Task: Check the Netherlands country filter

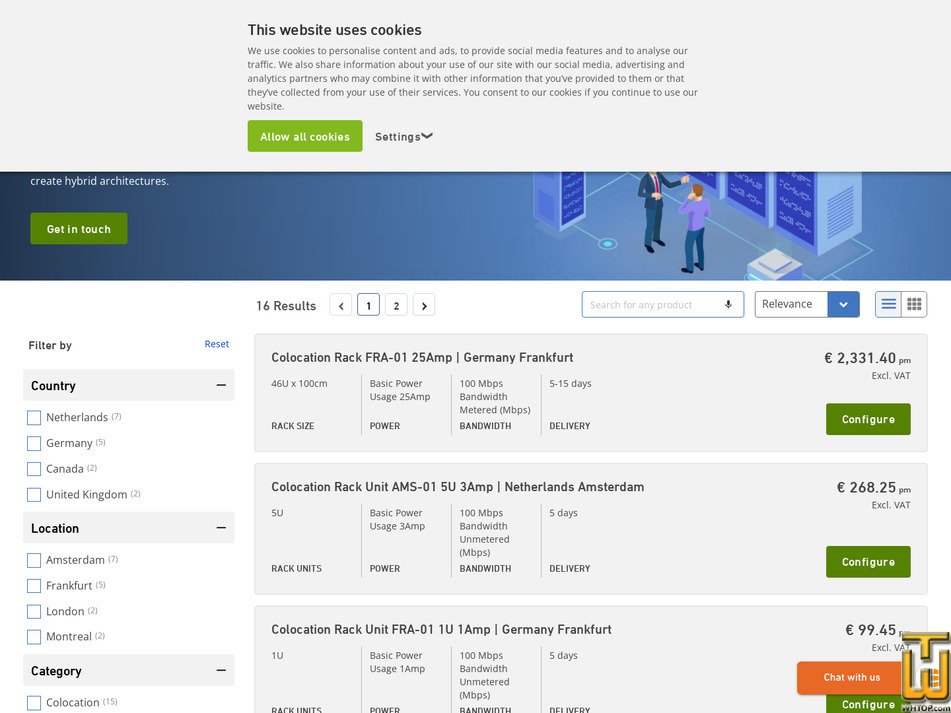Action: [x=33, y=417]
